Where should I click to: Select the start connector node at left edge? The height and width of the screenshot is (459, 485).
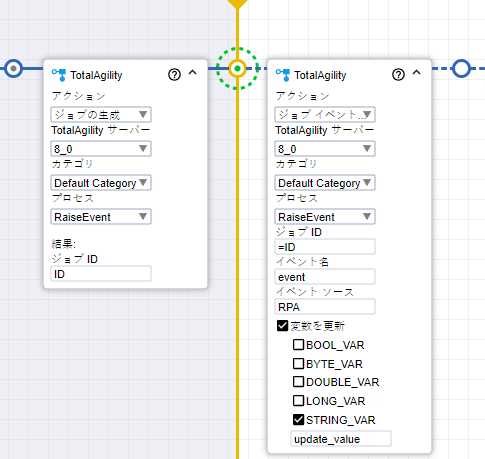coord(13,68)
